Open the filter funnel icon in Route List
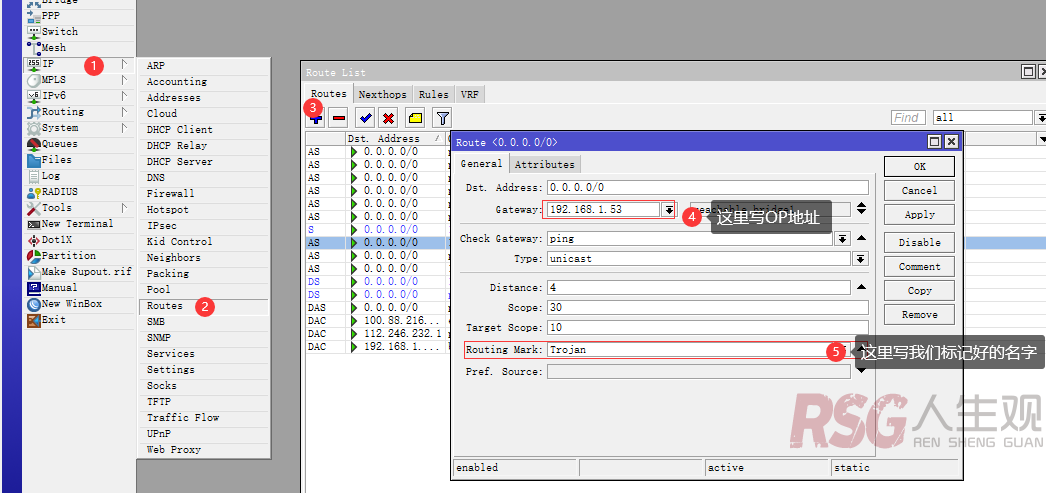The image size is (1046, 493). 442,118
